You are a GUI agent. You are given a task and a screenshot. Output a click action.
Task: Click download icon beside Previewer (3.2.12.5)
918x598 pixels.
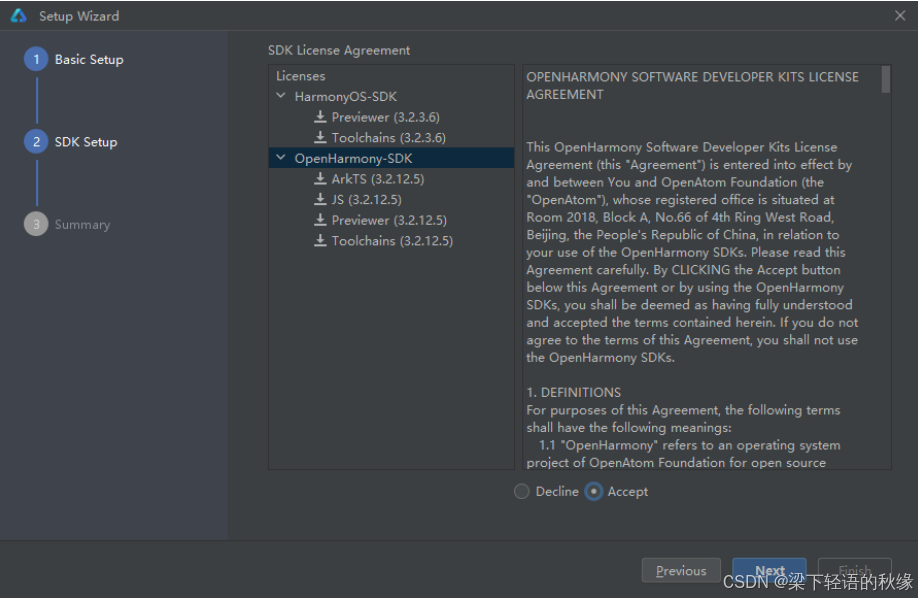(320, 220)
